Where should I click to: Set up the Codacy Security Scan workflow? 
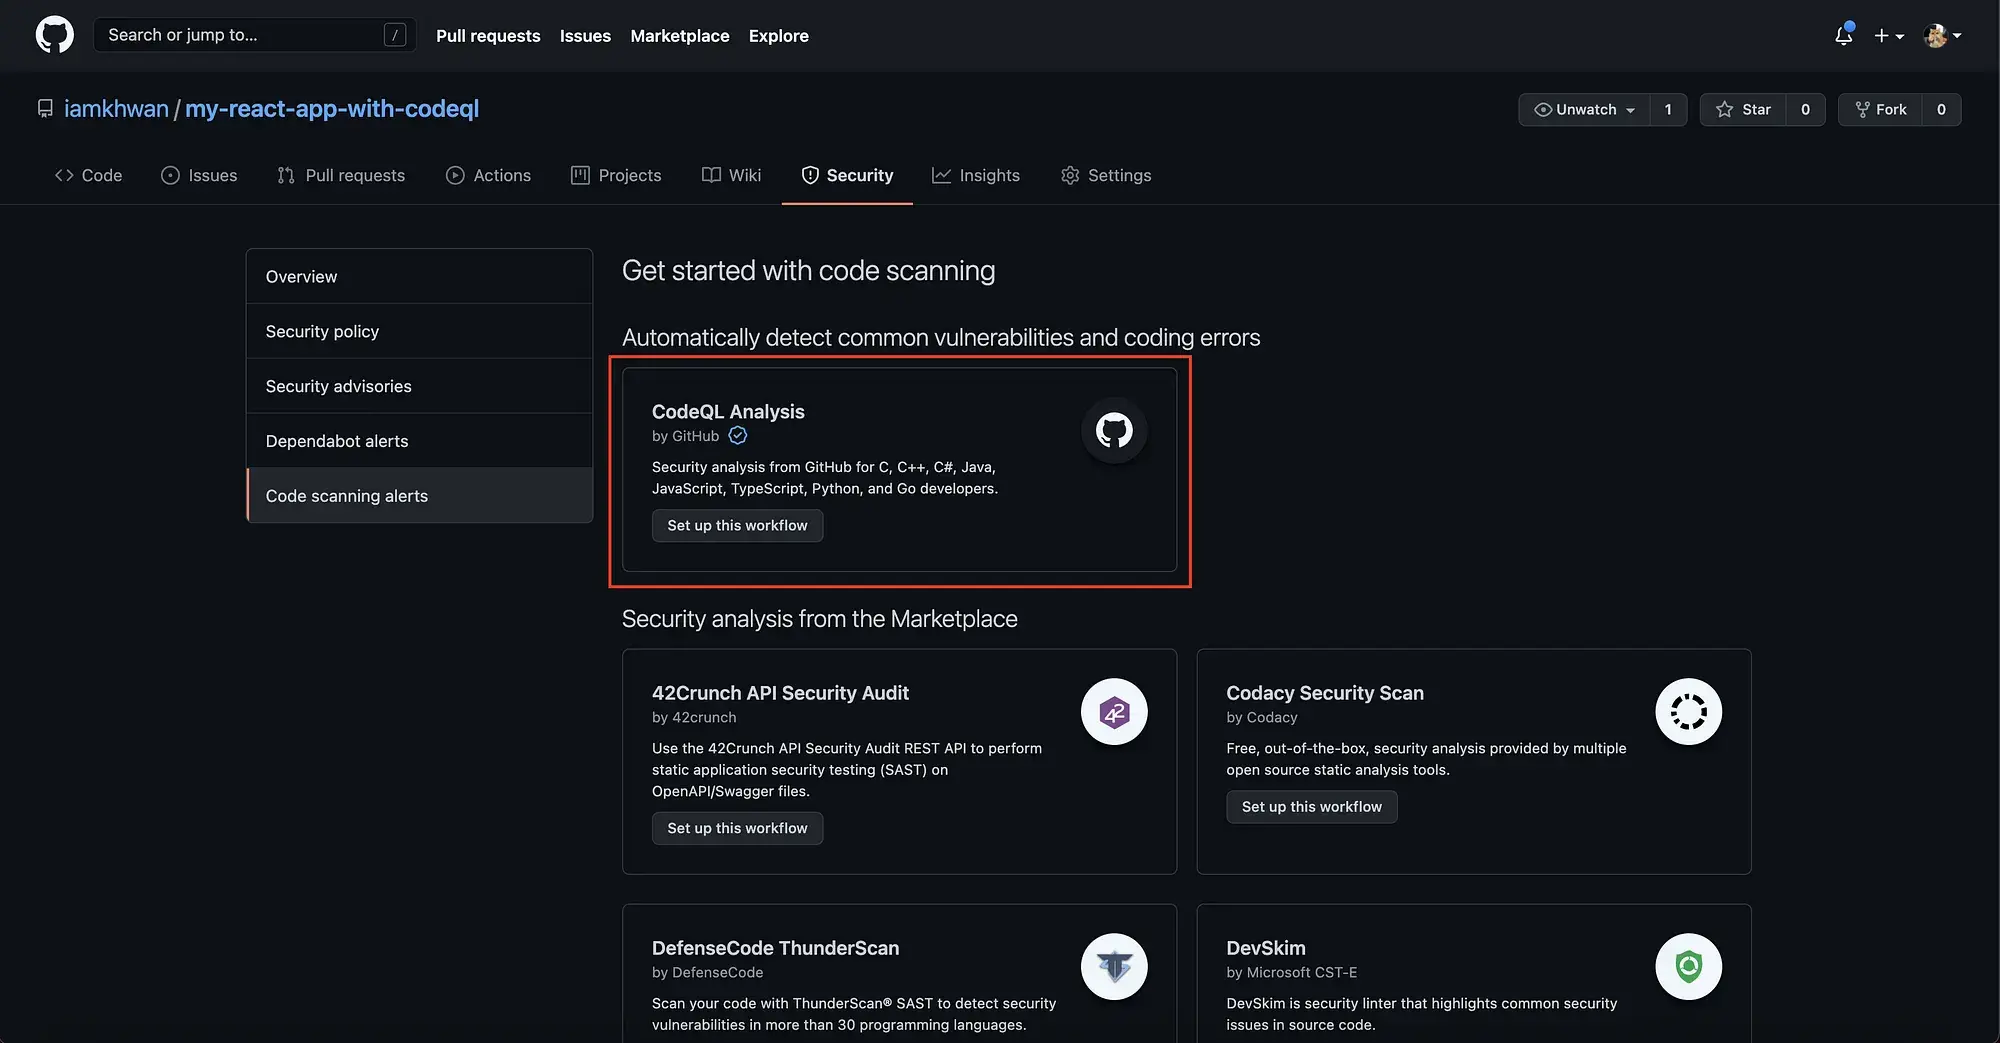point(1311,807)
